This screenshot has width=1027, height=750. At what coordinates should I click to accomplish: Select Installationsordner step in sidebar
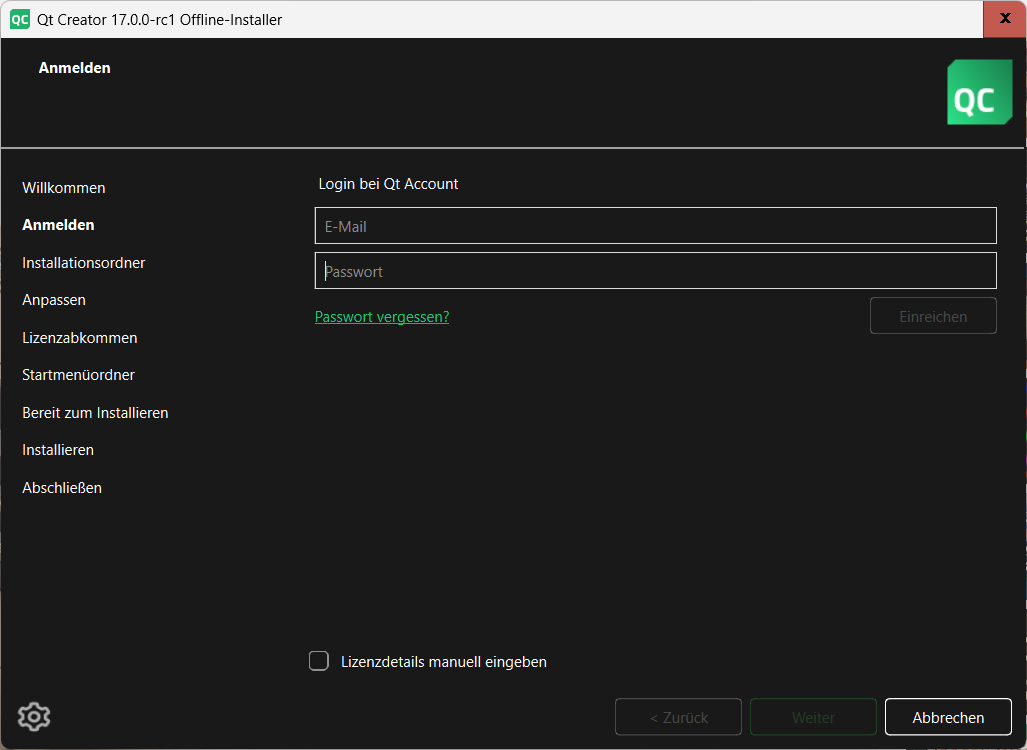tap(84, 263)
